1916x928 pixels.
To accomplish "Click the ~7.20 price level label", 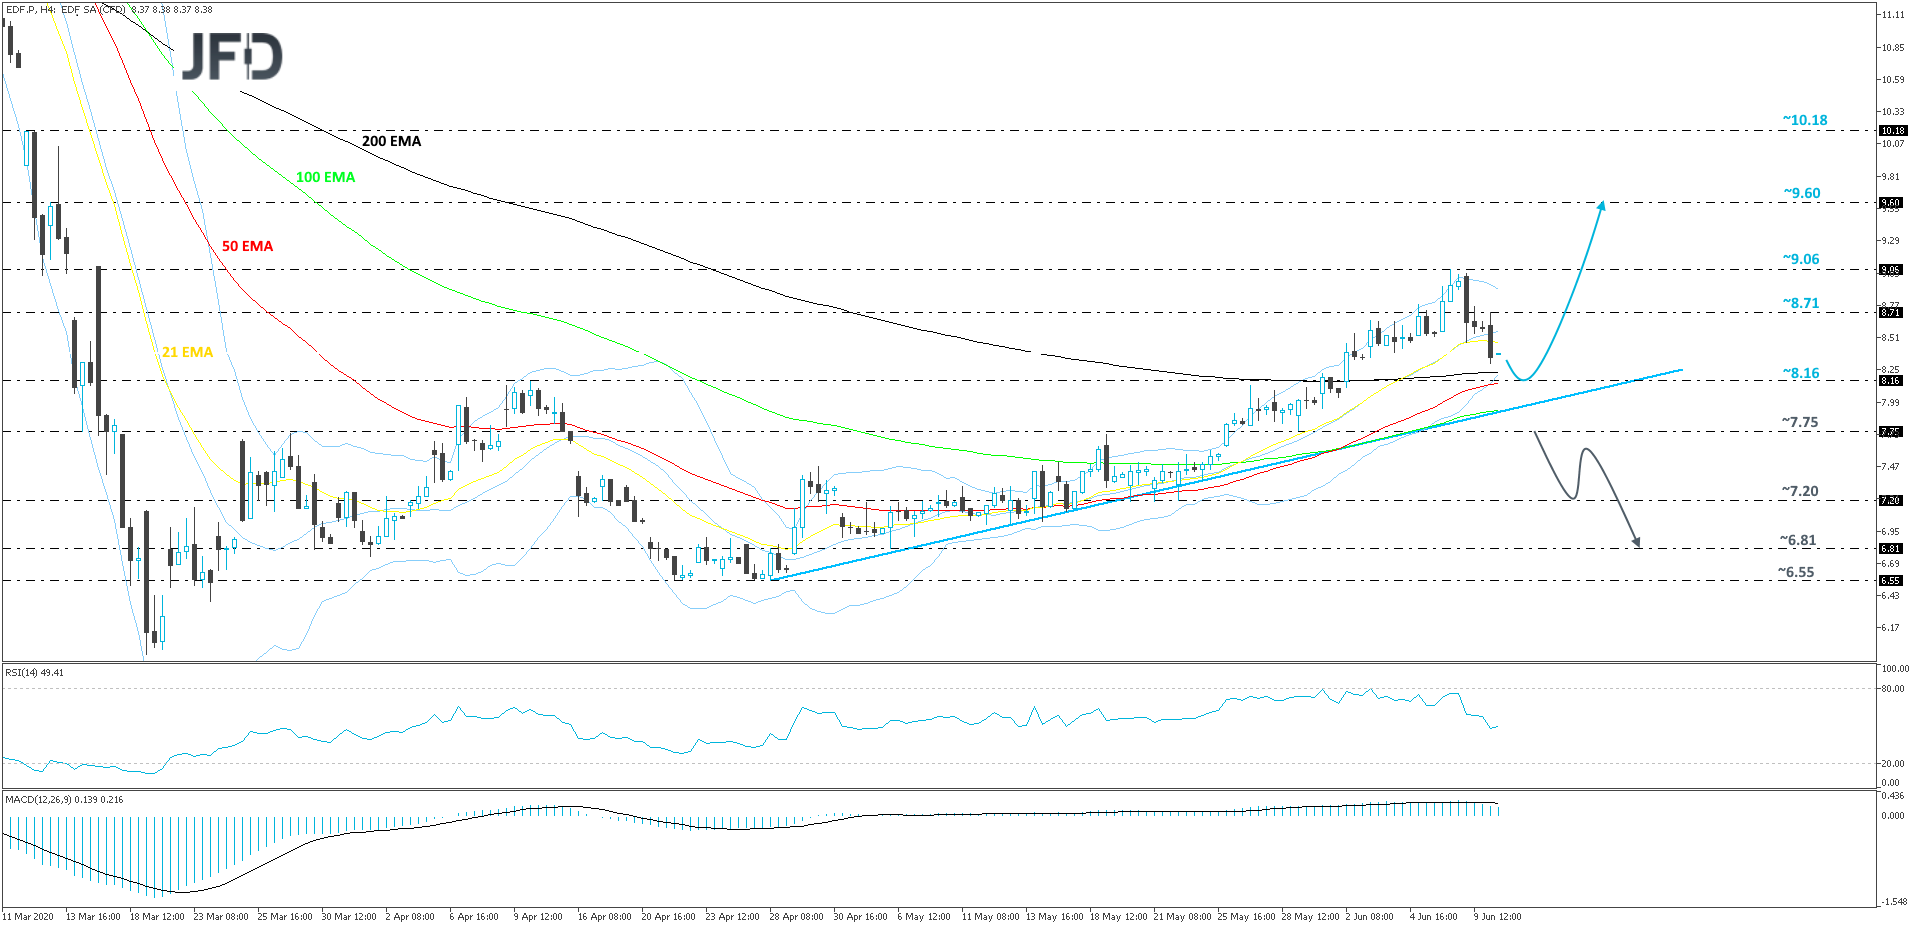I will (1799, 491).
